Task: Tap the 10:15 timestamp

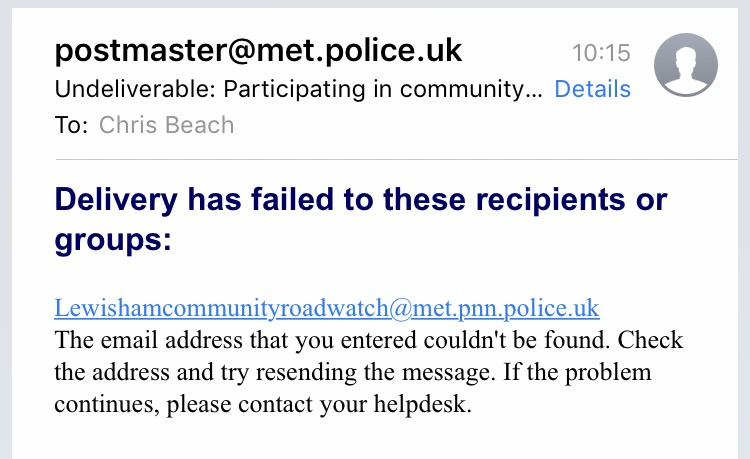Action: 602,52
